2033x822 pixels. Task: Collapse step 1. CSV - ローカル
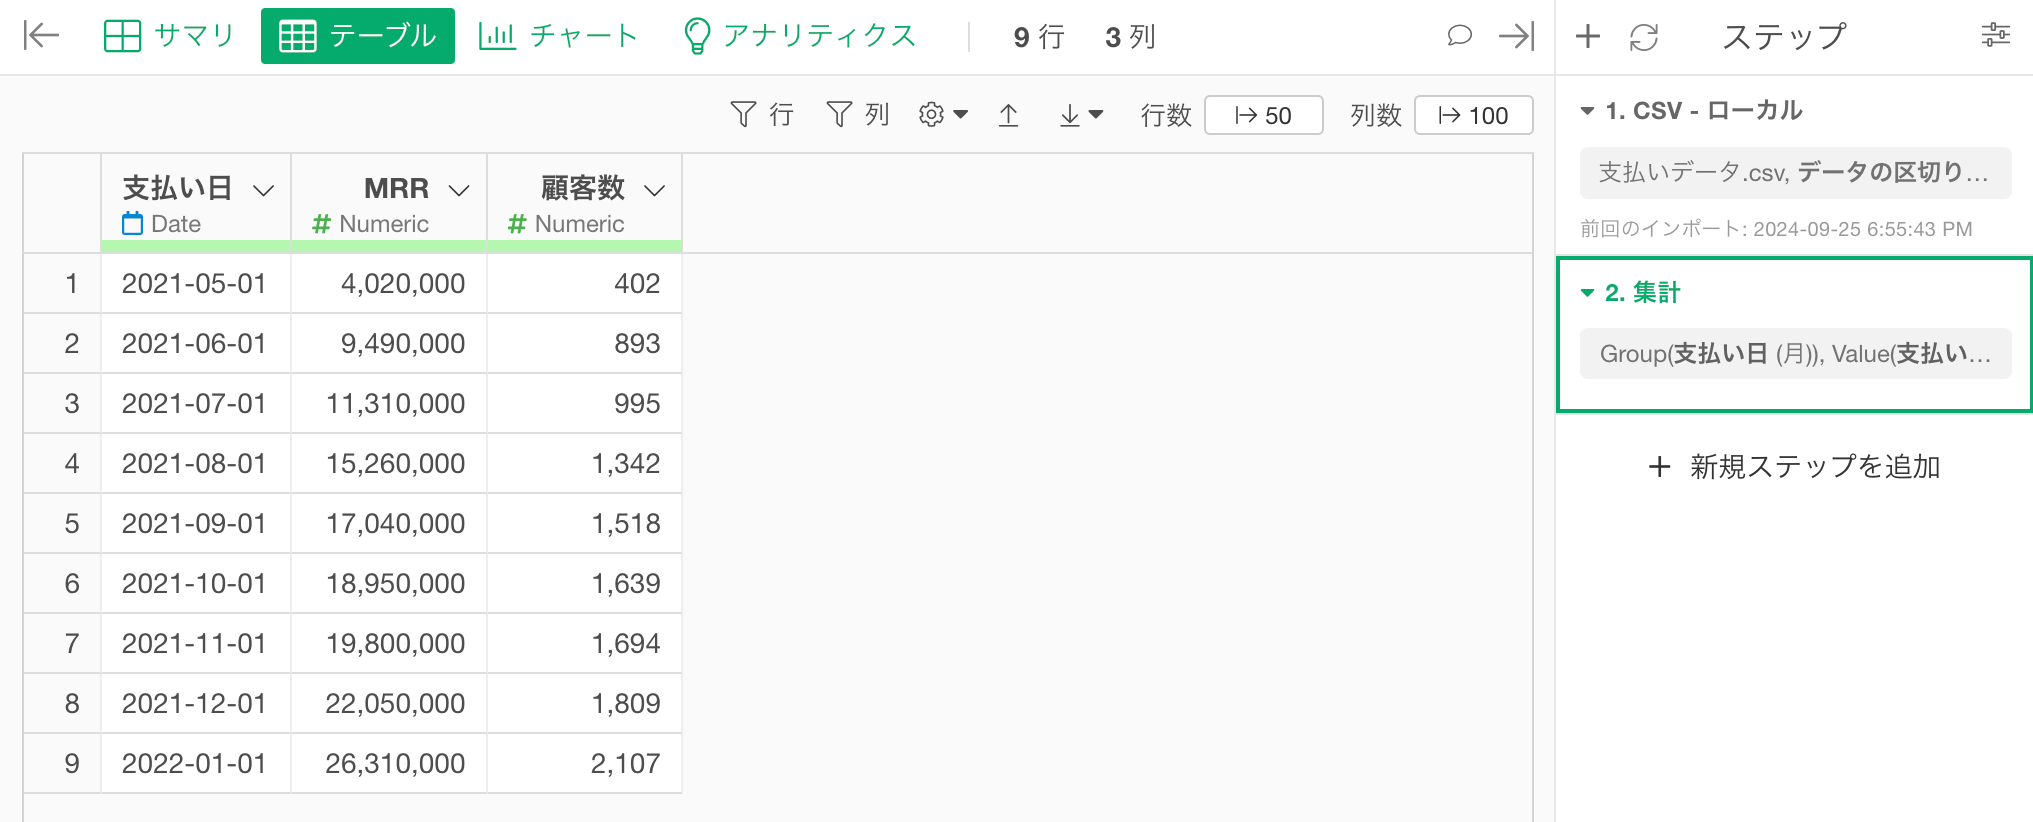click(1587, 111)
